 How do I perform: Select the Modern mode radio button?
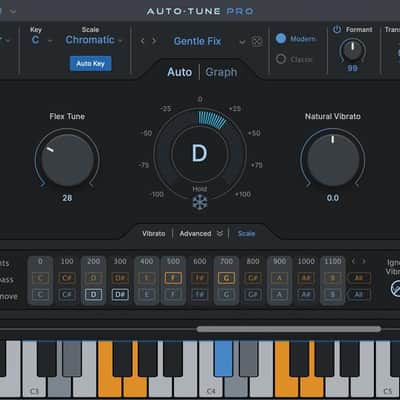pos(281,39)
